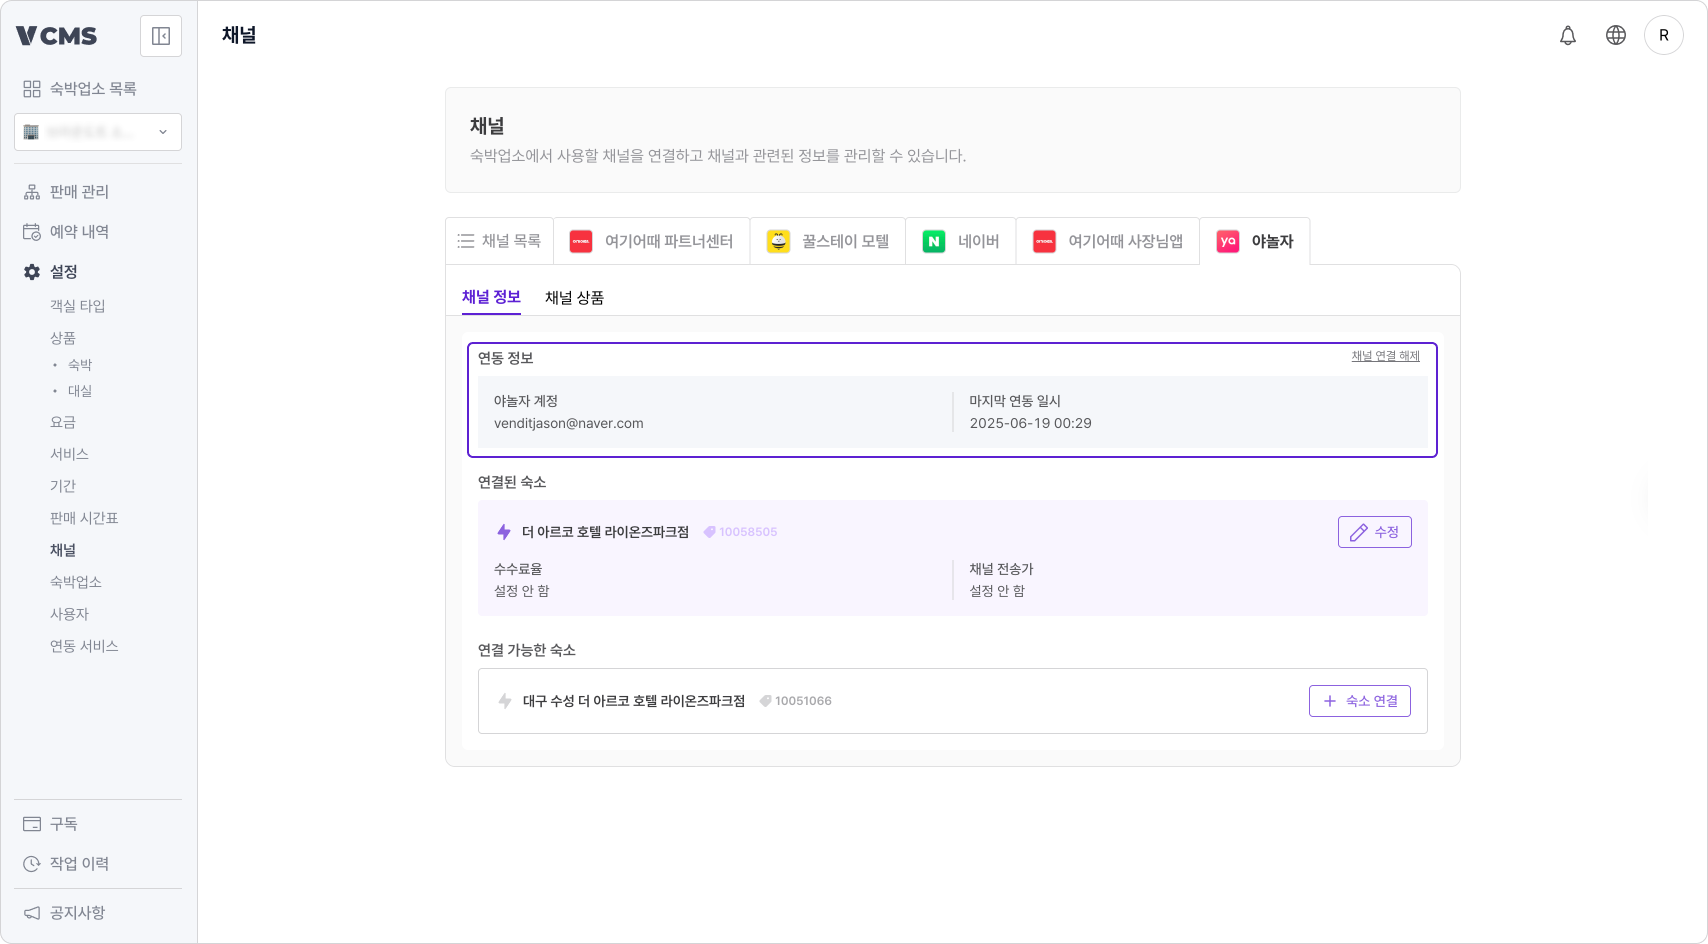Click the notification bell icon
Viewport: 1708px width, 944px height.
[x=1568, y=35]
